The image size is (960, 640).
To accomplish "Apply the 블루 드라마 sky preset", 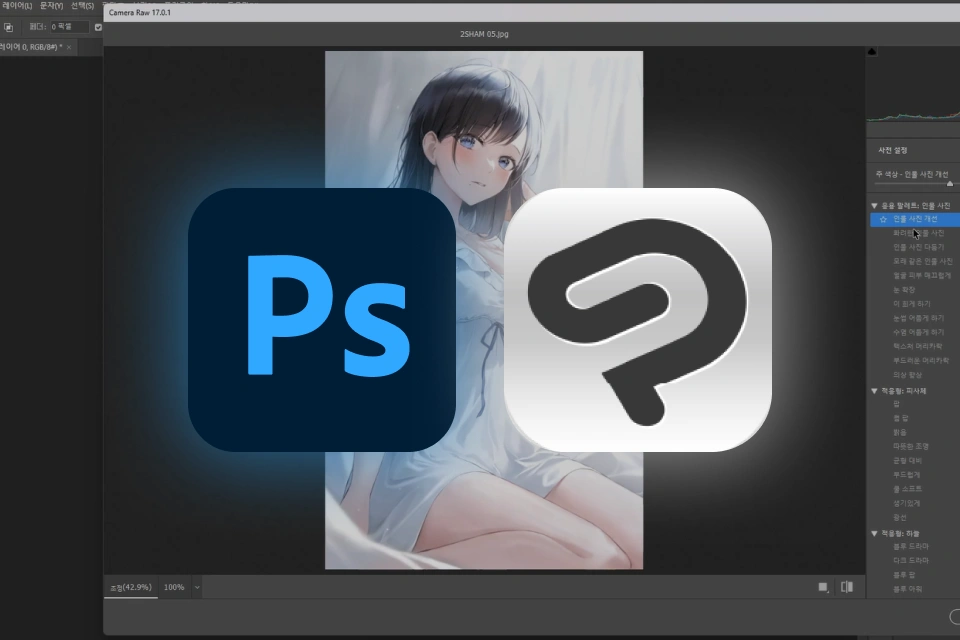I will pos(911,546).
